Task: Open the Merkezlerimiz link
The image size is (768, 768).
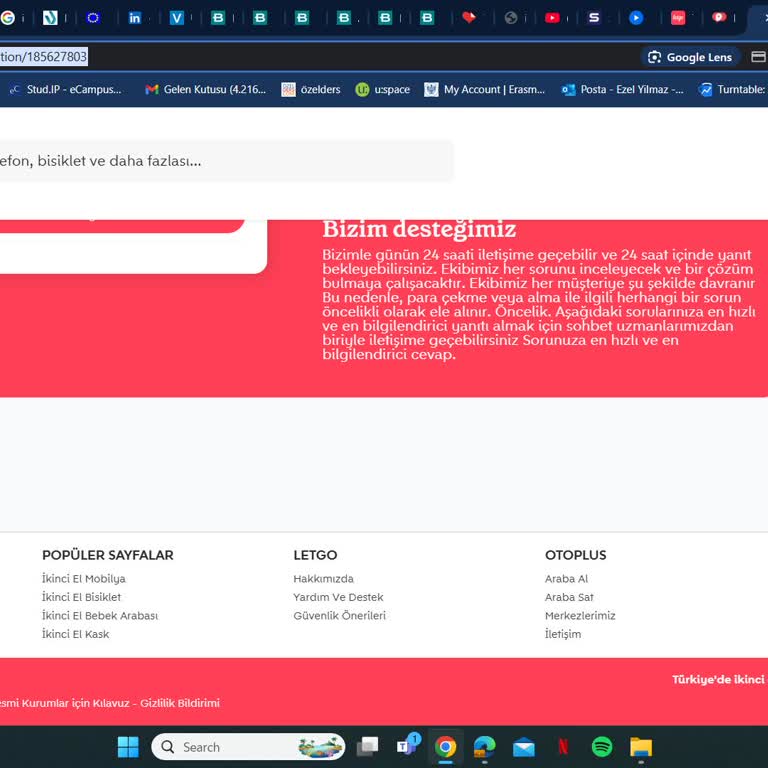Action: (580, 616)
